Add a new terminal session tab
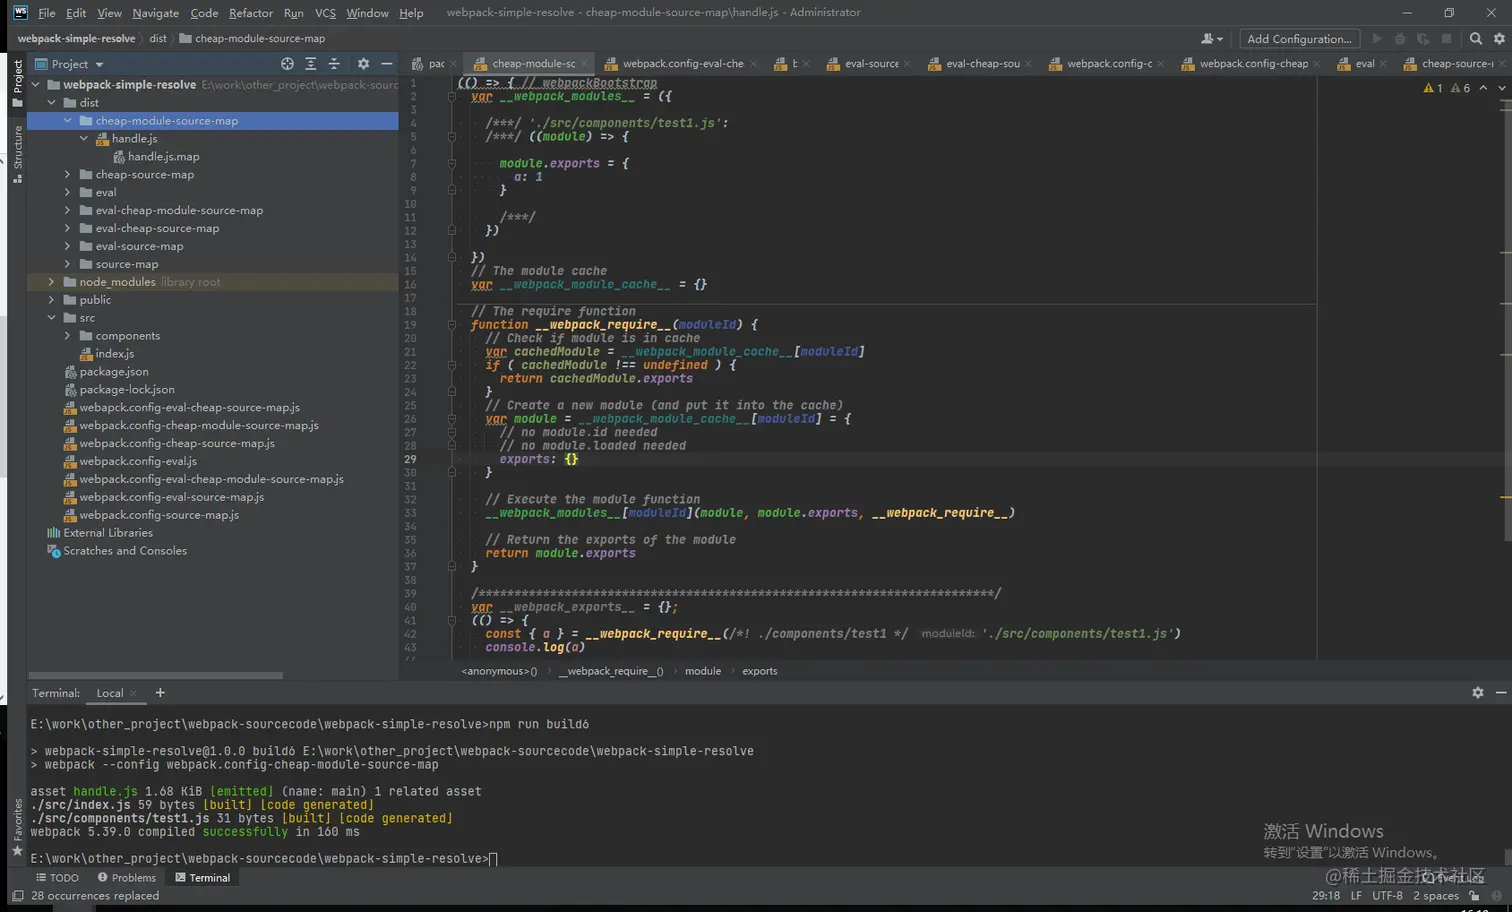1512x912 pixels. [160, 693]
